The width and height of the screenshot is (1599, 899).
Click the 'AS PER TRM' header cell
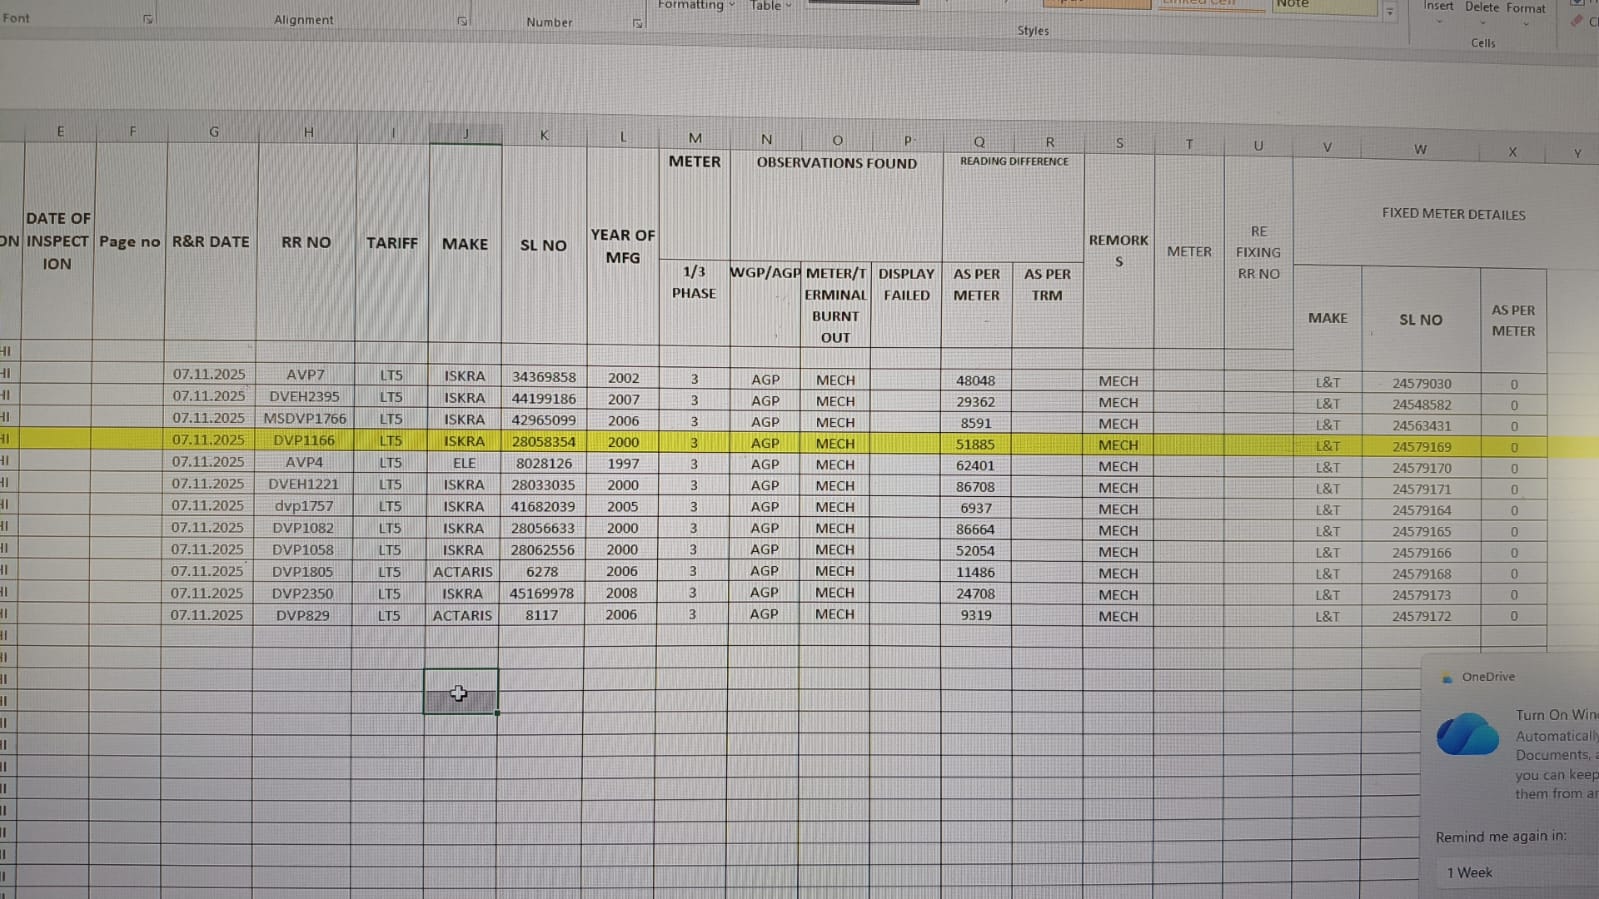tap(1047, 306)
